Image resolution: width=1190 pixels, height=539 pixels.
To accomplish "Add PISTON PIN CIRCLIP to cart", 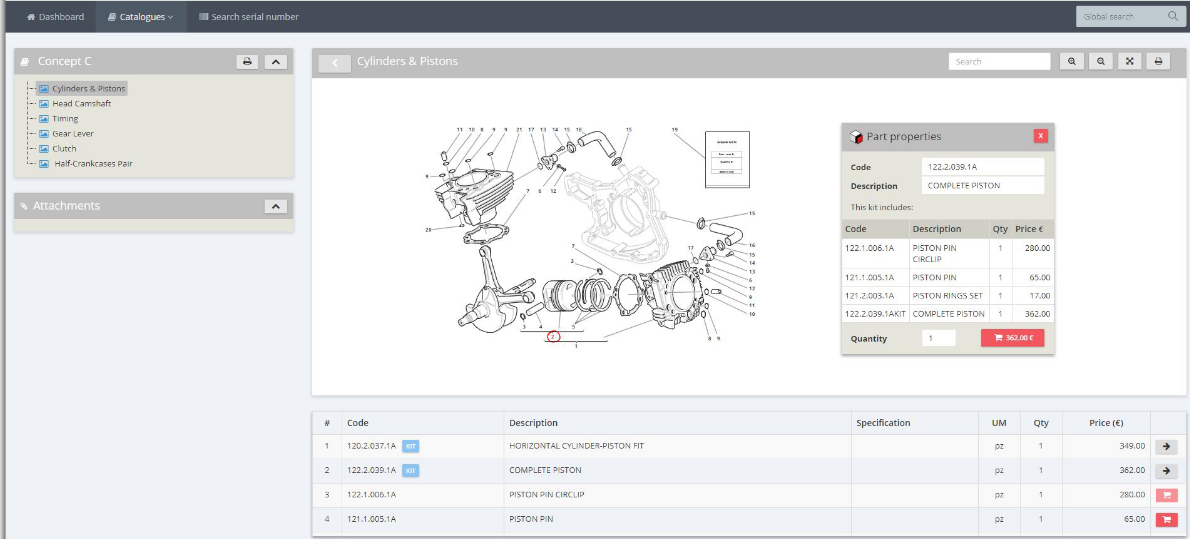I will point(1166,495).
